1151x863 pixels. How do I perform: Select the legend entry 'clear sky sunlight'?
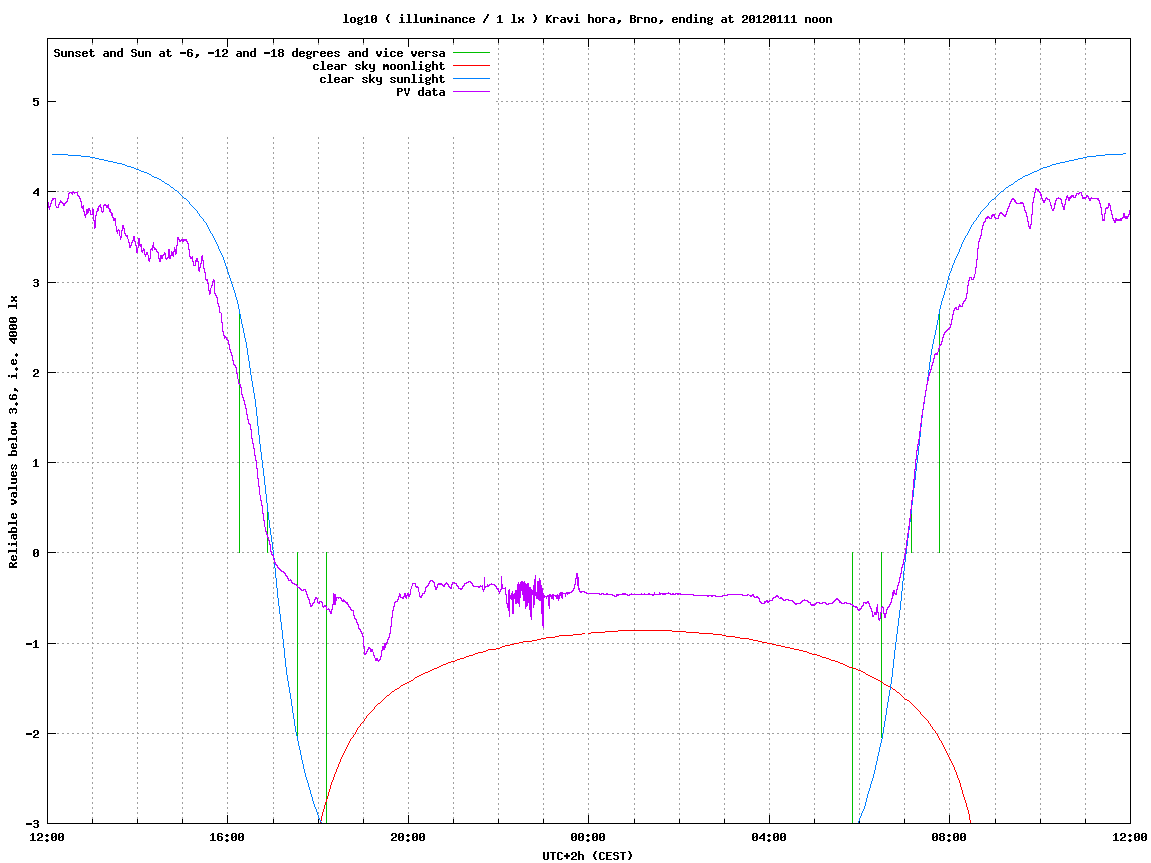point(382,79)
